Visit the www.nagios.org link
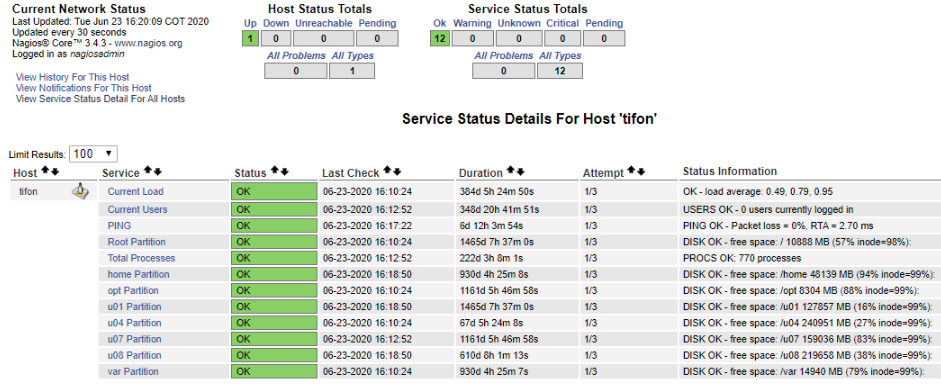This screenshot has height=385, width=941. (148, 43)
